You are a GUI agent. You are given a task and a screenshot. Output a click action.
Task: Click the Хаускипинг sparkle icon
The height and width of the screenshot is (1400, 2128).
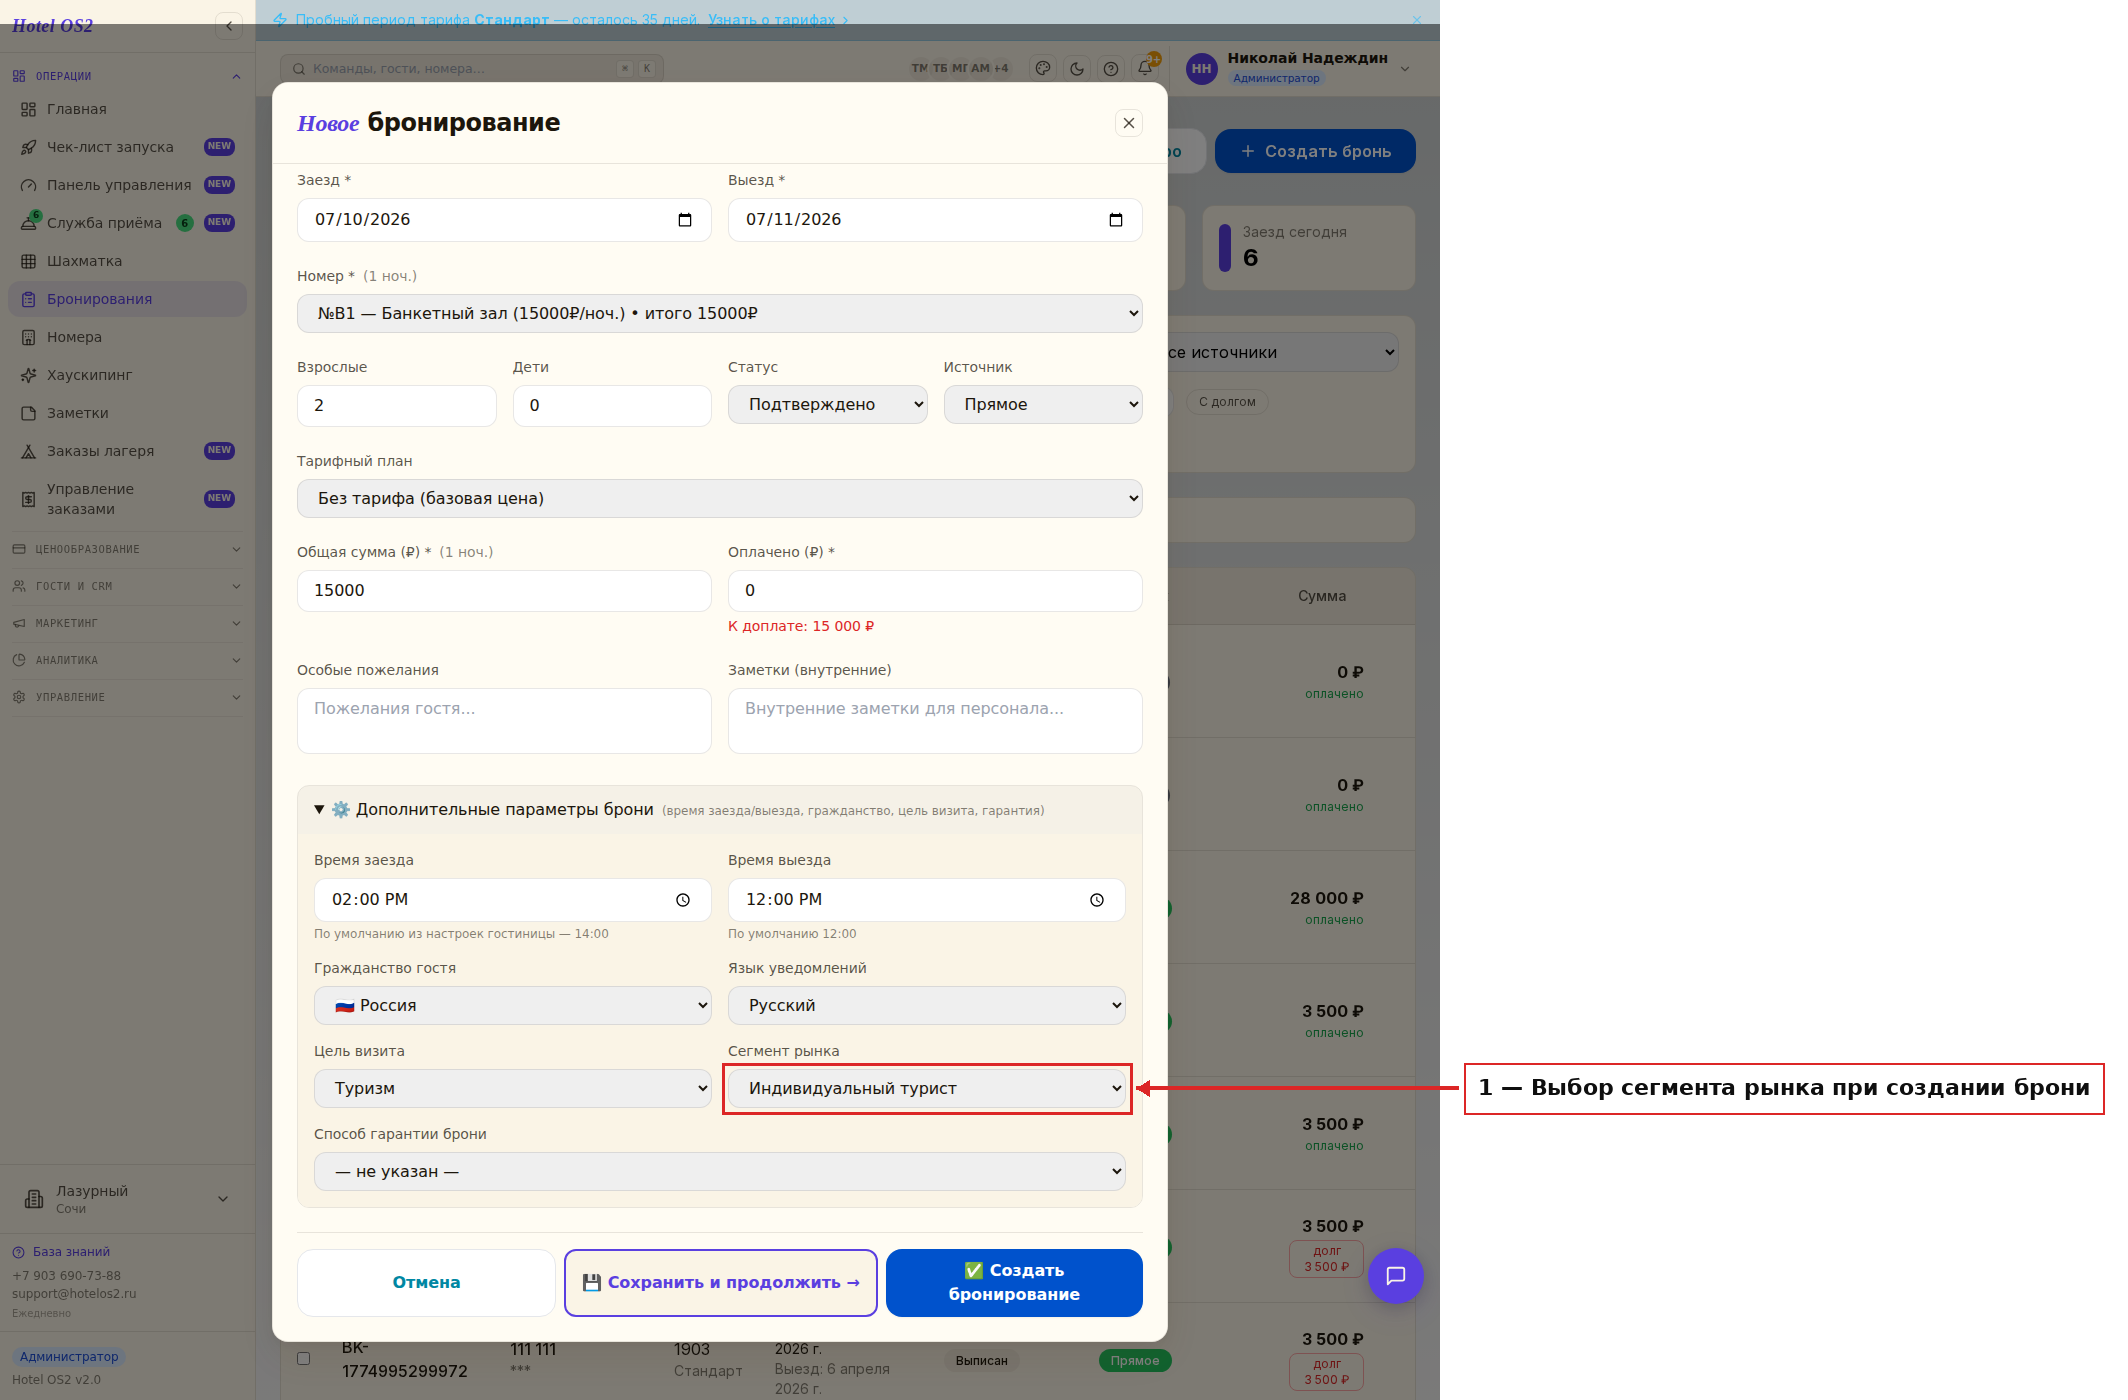tap(28, 375)
